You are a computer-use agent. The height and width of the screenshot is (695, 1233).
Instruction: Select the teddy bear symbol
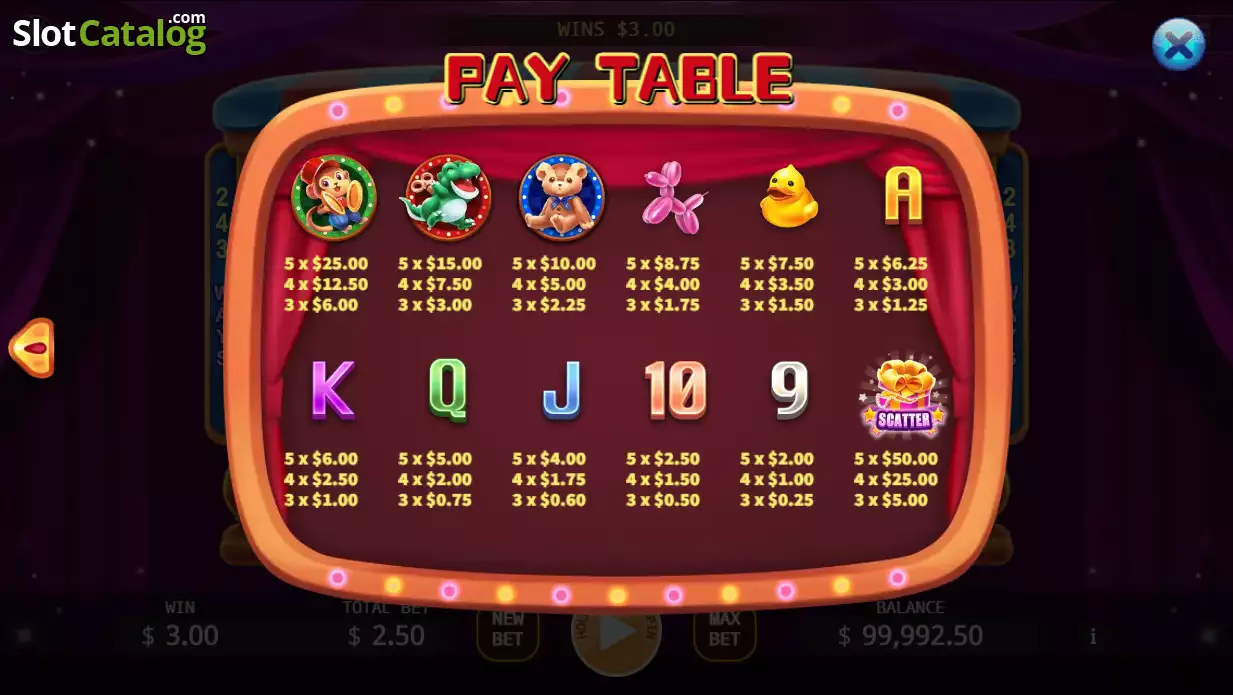pyautogui.click(x=561, y=197)
